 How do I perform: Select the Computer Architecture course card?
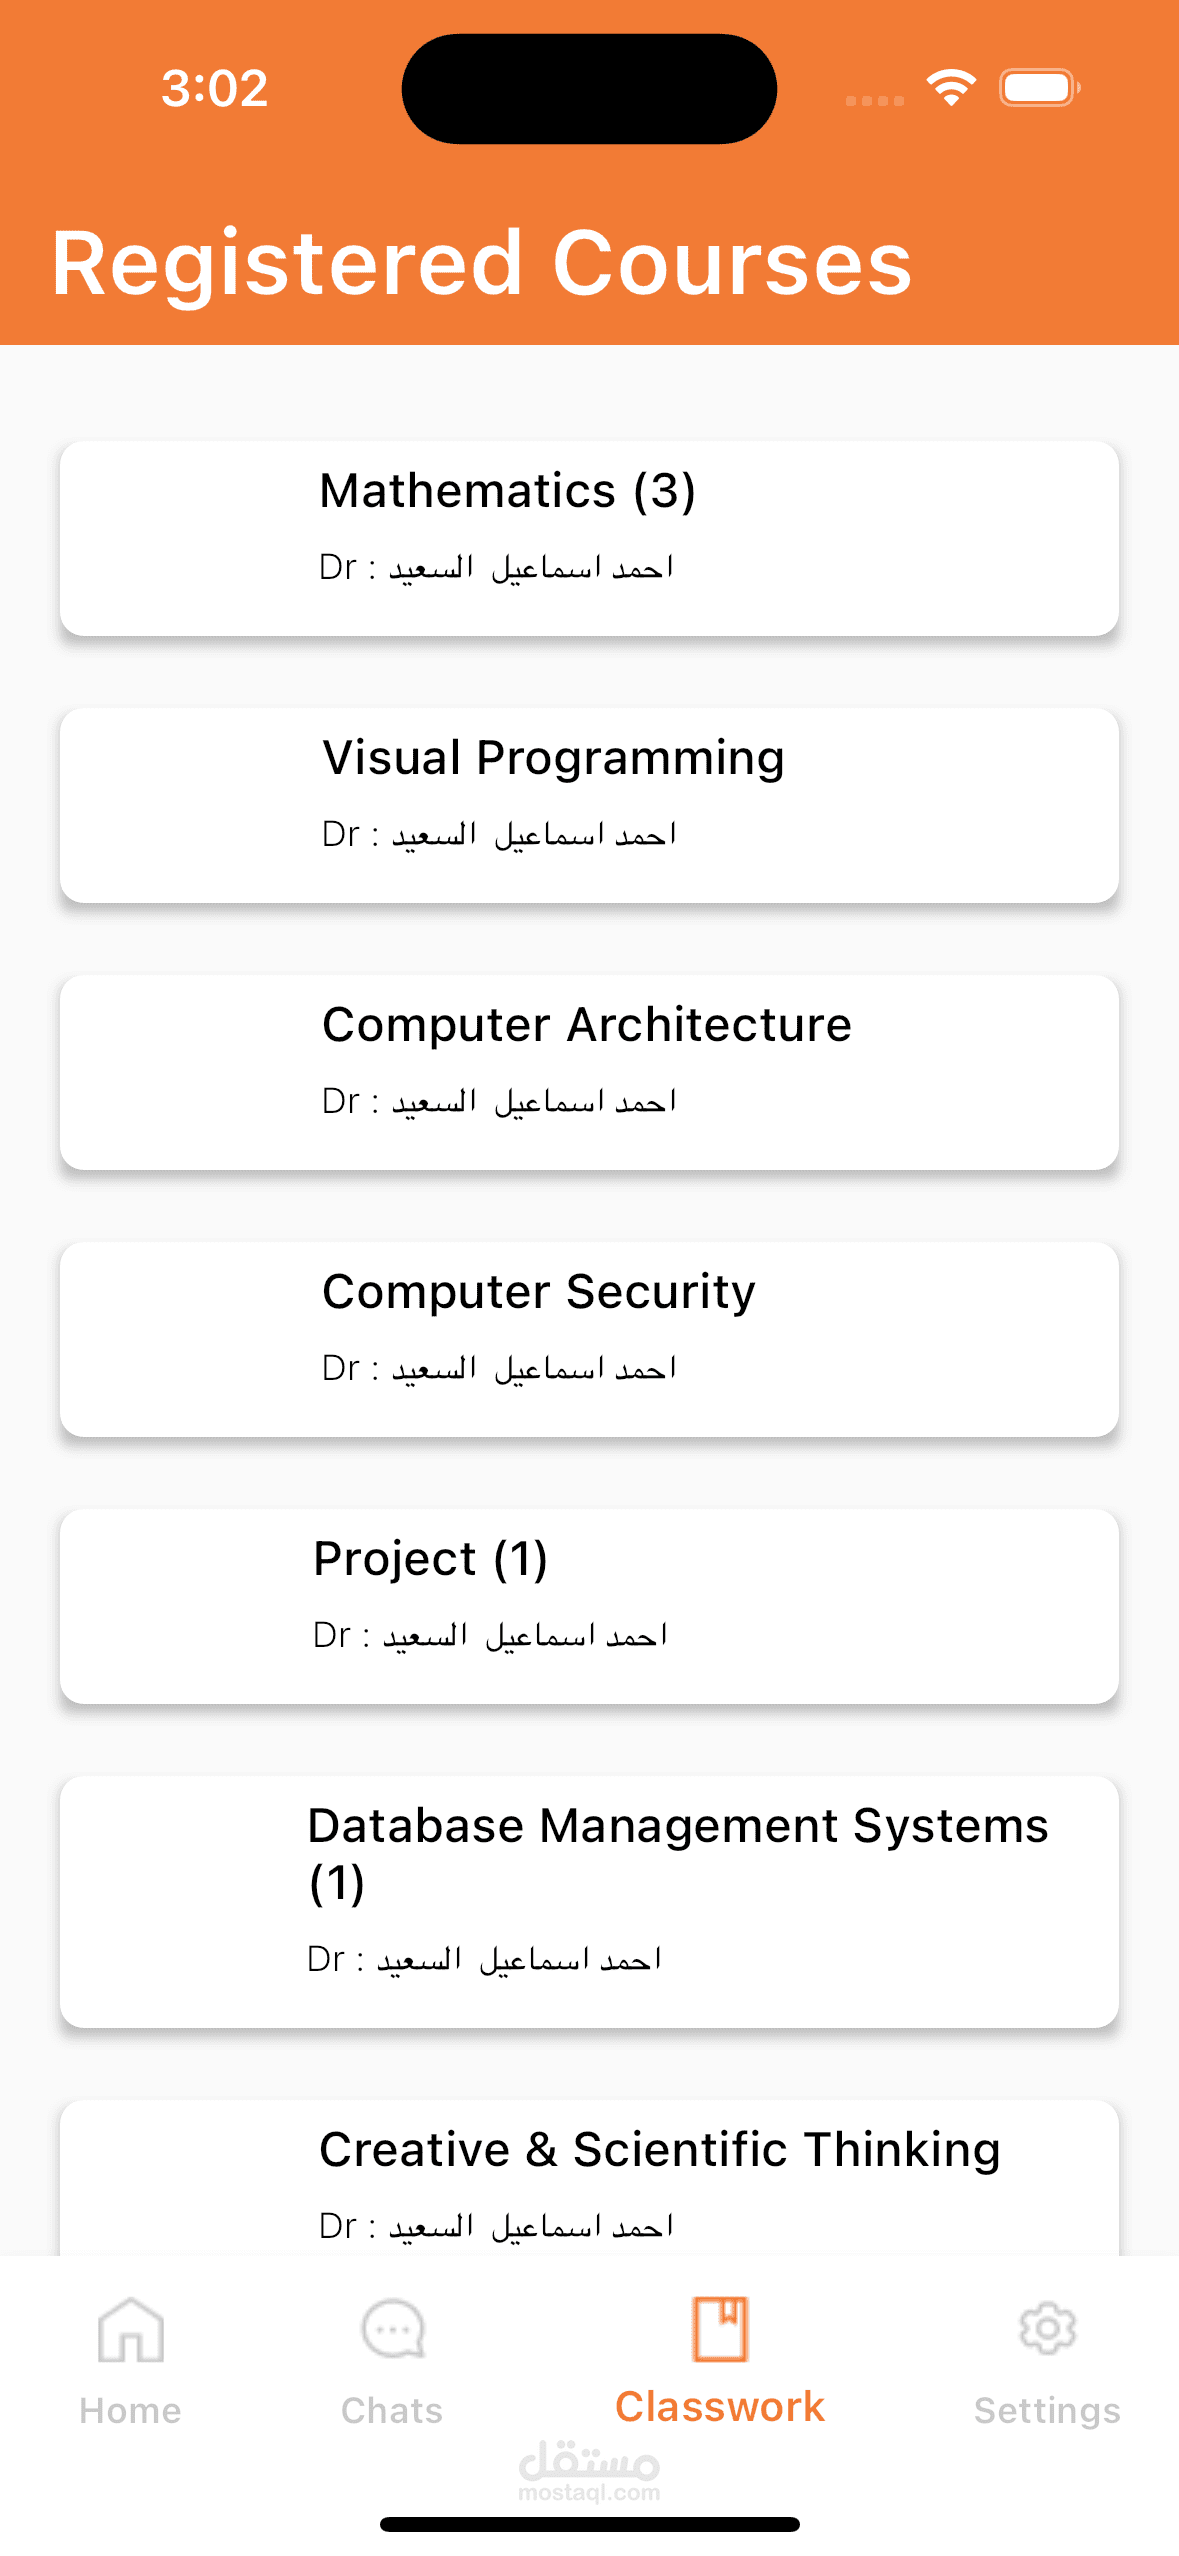point(589,1072)
